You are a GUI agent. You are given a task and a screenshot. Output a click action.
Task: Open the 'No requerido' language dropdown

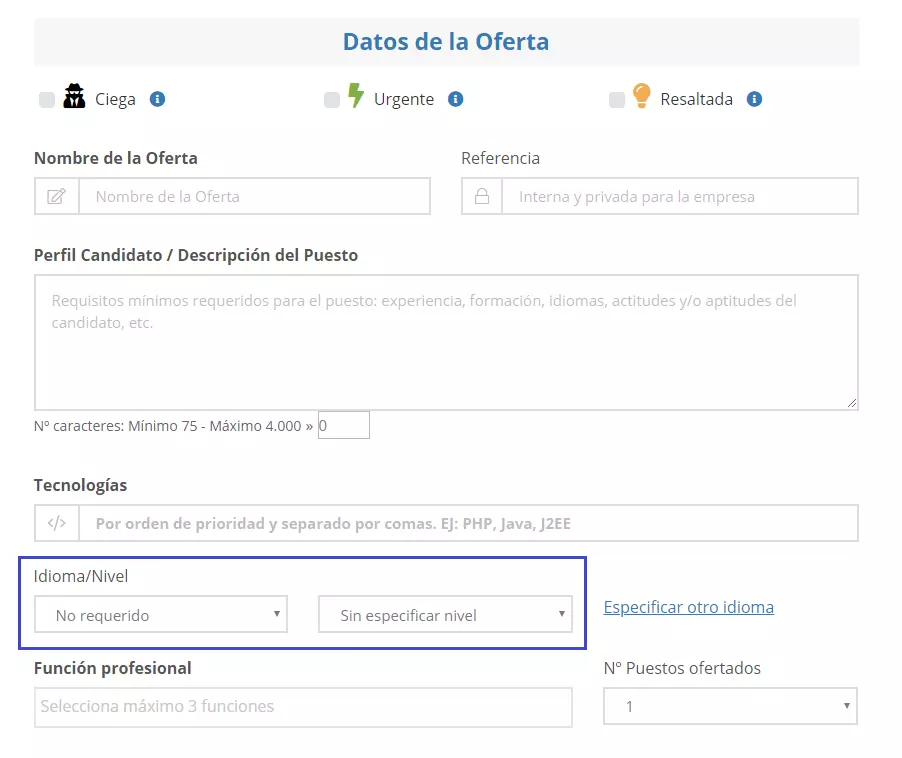coord(160,615)
